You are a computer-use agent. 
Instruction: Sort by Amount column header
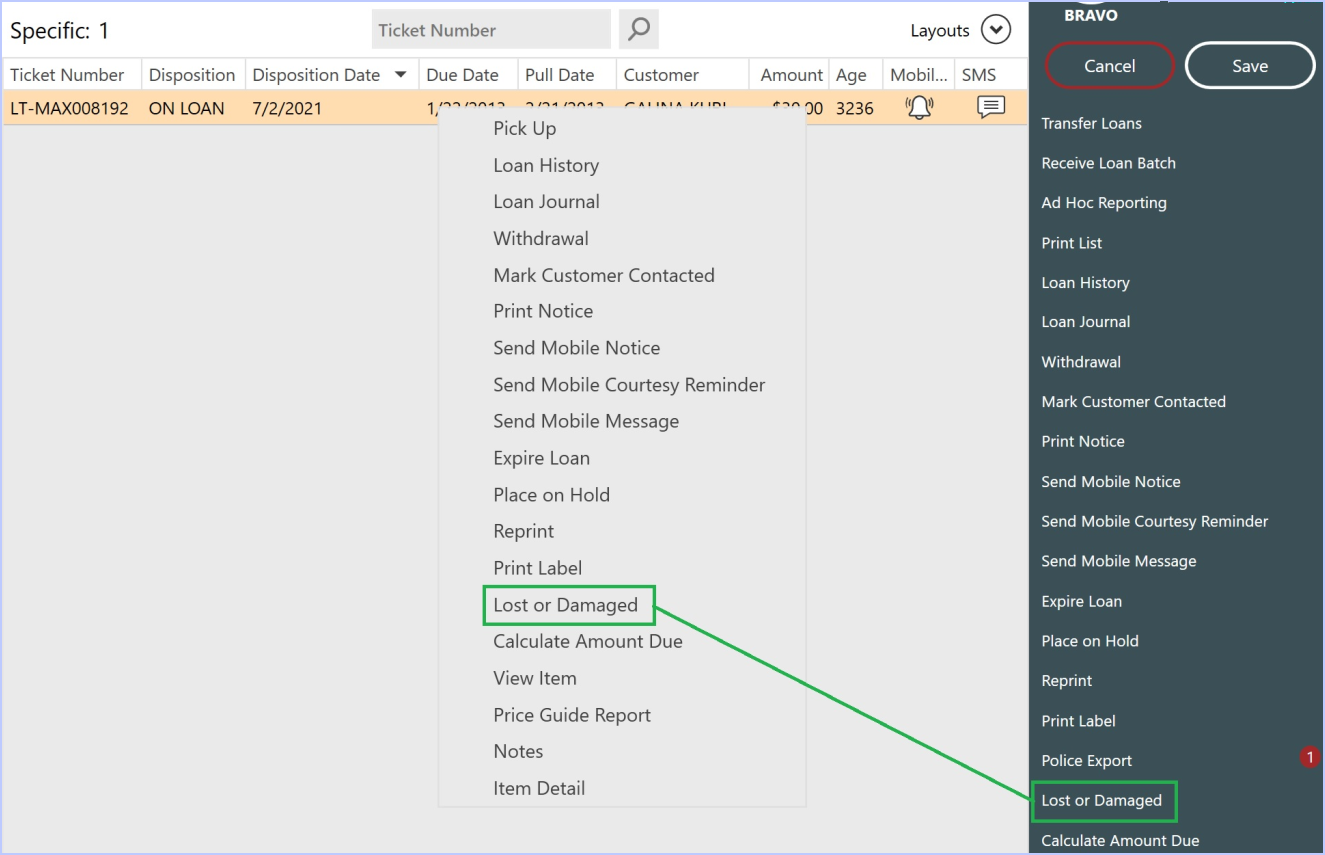coord(791,75)
